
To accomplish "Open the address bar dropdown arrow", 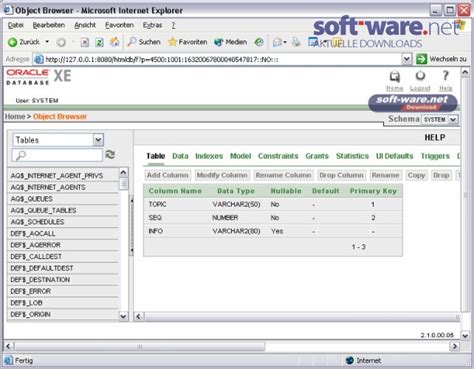I will click(x=406, y=59).
